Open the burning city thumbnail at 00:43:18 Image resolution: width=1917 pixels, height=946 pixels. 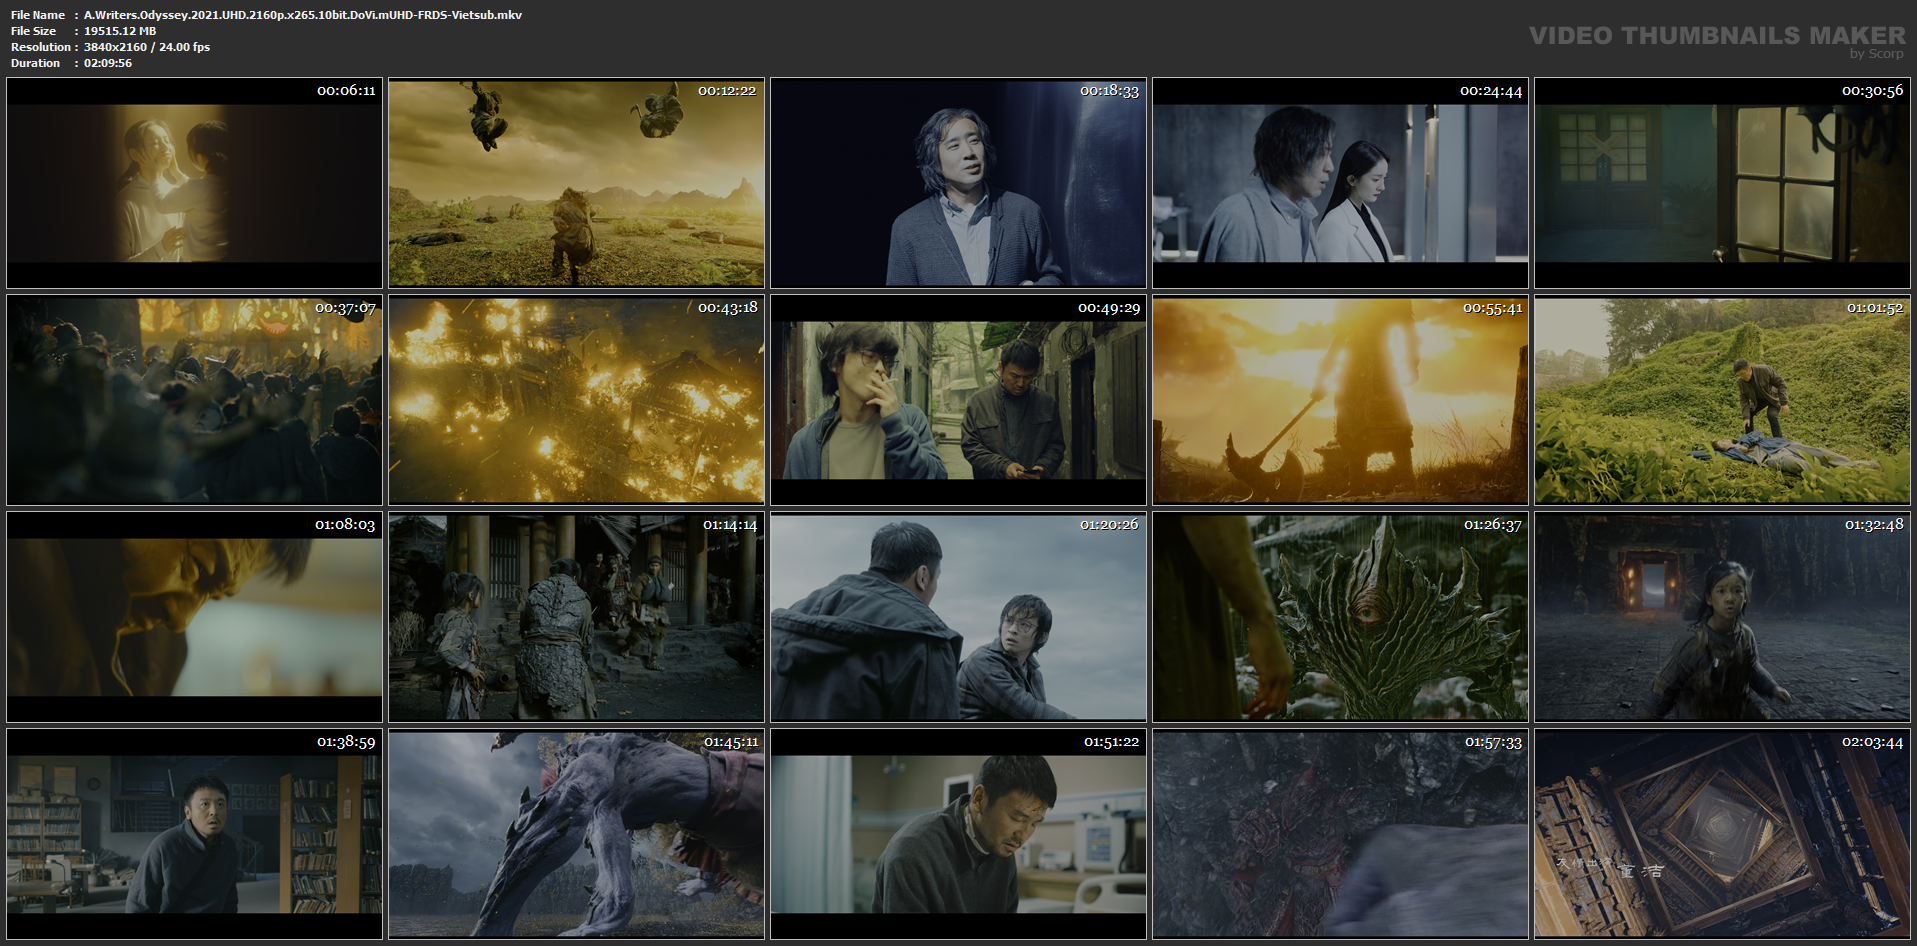[x=576, y=400]
